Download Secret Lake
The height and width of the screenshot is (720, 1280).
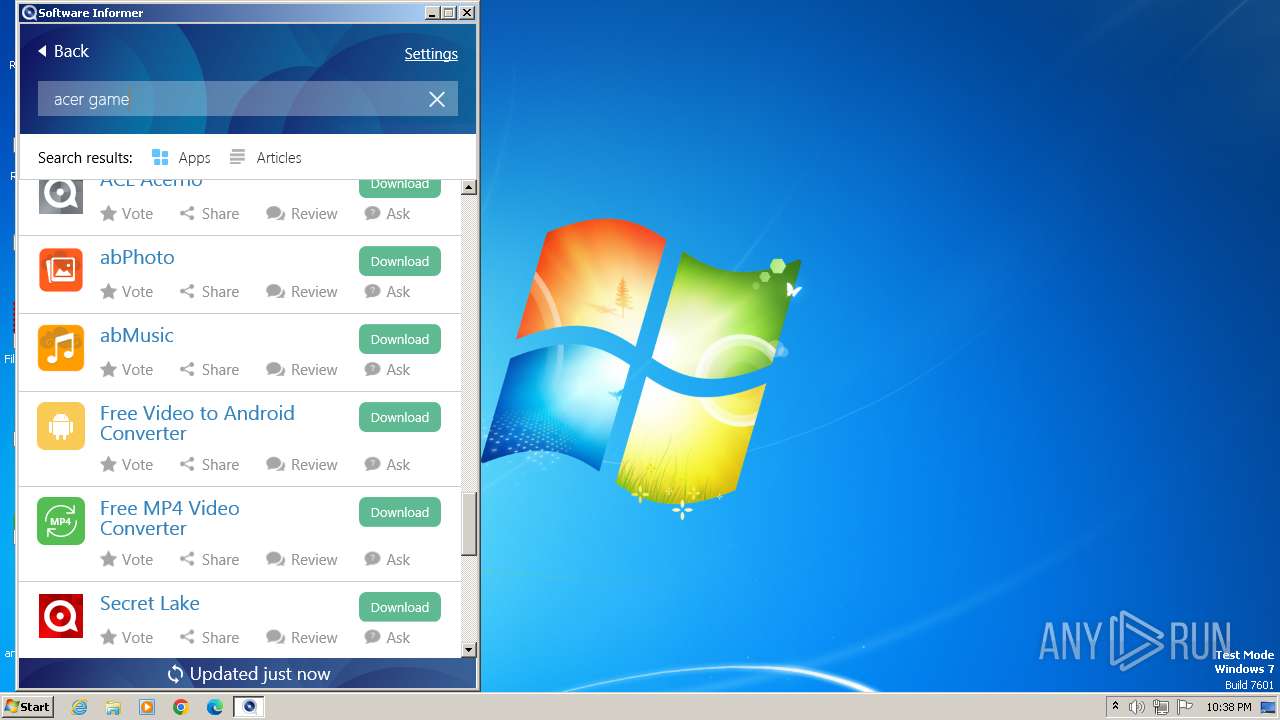pyautogui.click(x=400, y=607)
